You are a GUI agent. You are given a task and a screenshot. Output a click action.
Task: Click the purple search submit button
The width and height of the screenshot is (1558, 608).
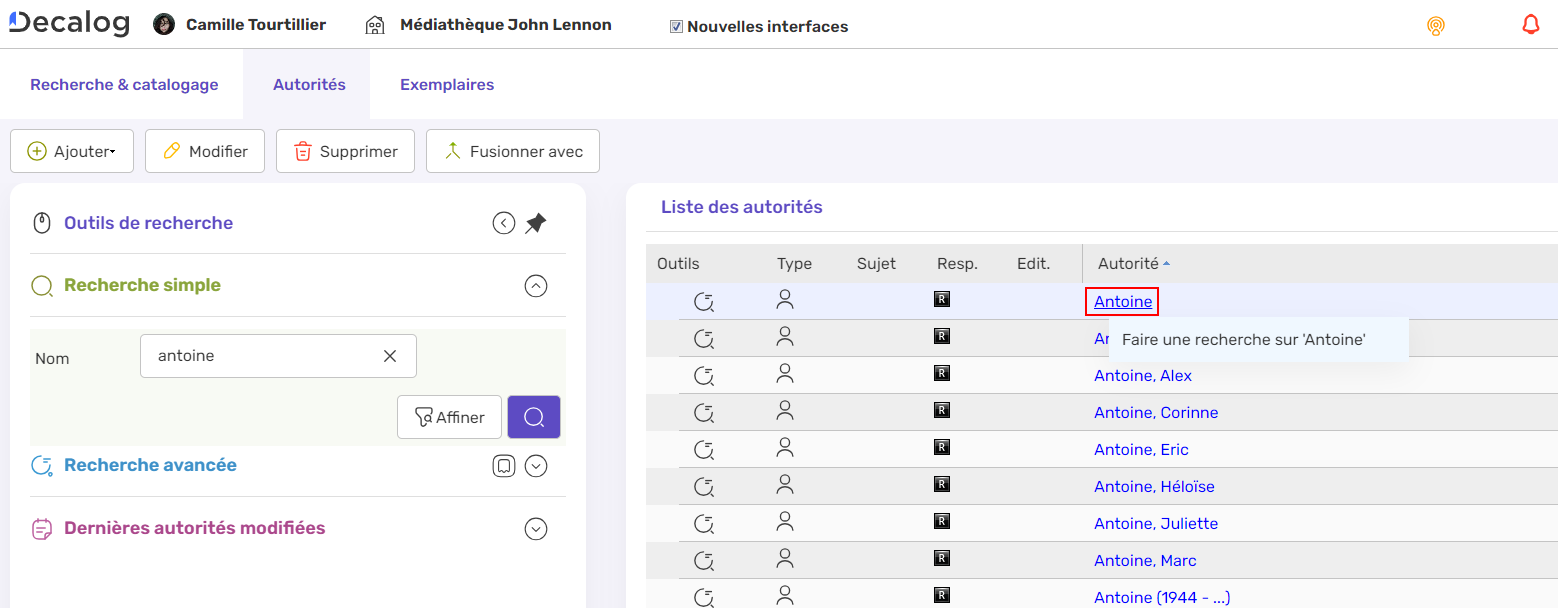(533, 417)
